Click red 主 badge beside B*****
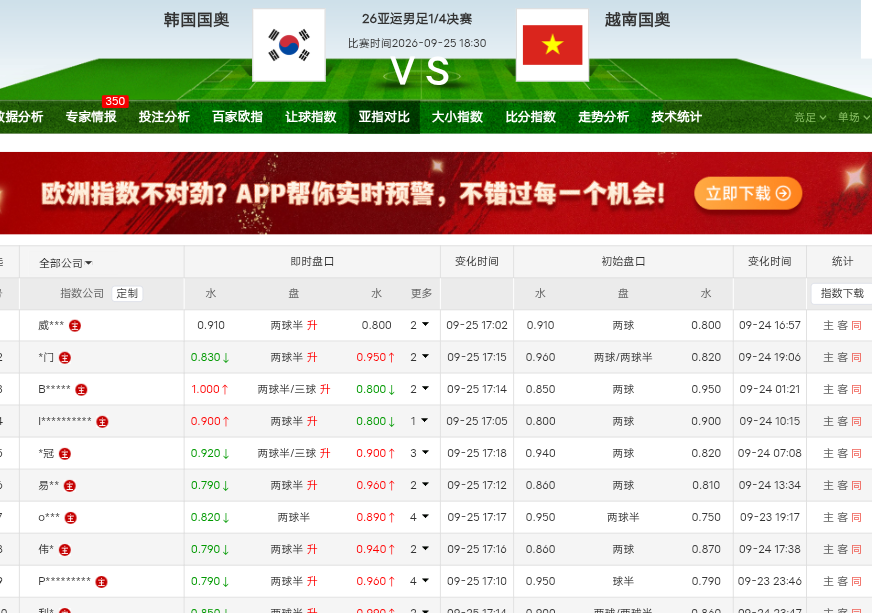Screen dimensions: 872x613 [81, 390]
